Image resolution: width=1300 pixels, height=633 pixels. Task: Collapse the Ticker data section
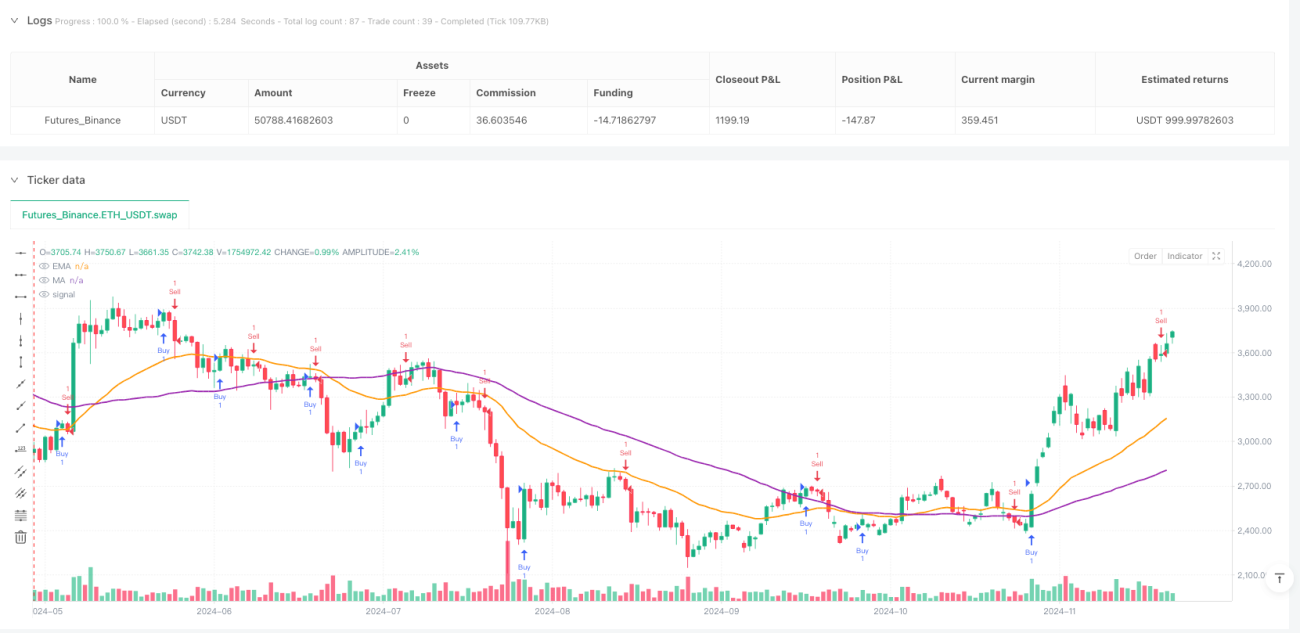tap(14, 180)
